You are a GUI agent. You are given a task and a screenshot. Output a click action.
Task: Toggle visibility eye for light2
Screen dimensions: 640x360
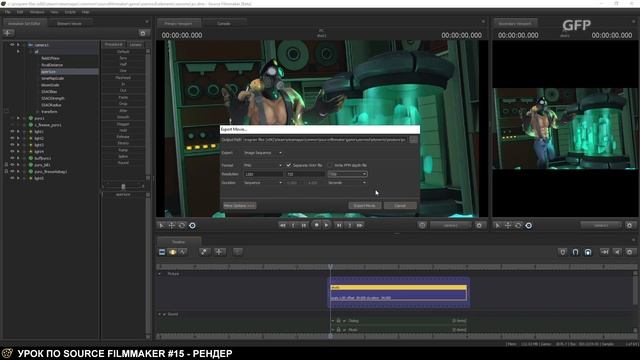12,138
